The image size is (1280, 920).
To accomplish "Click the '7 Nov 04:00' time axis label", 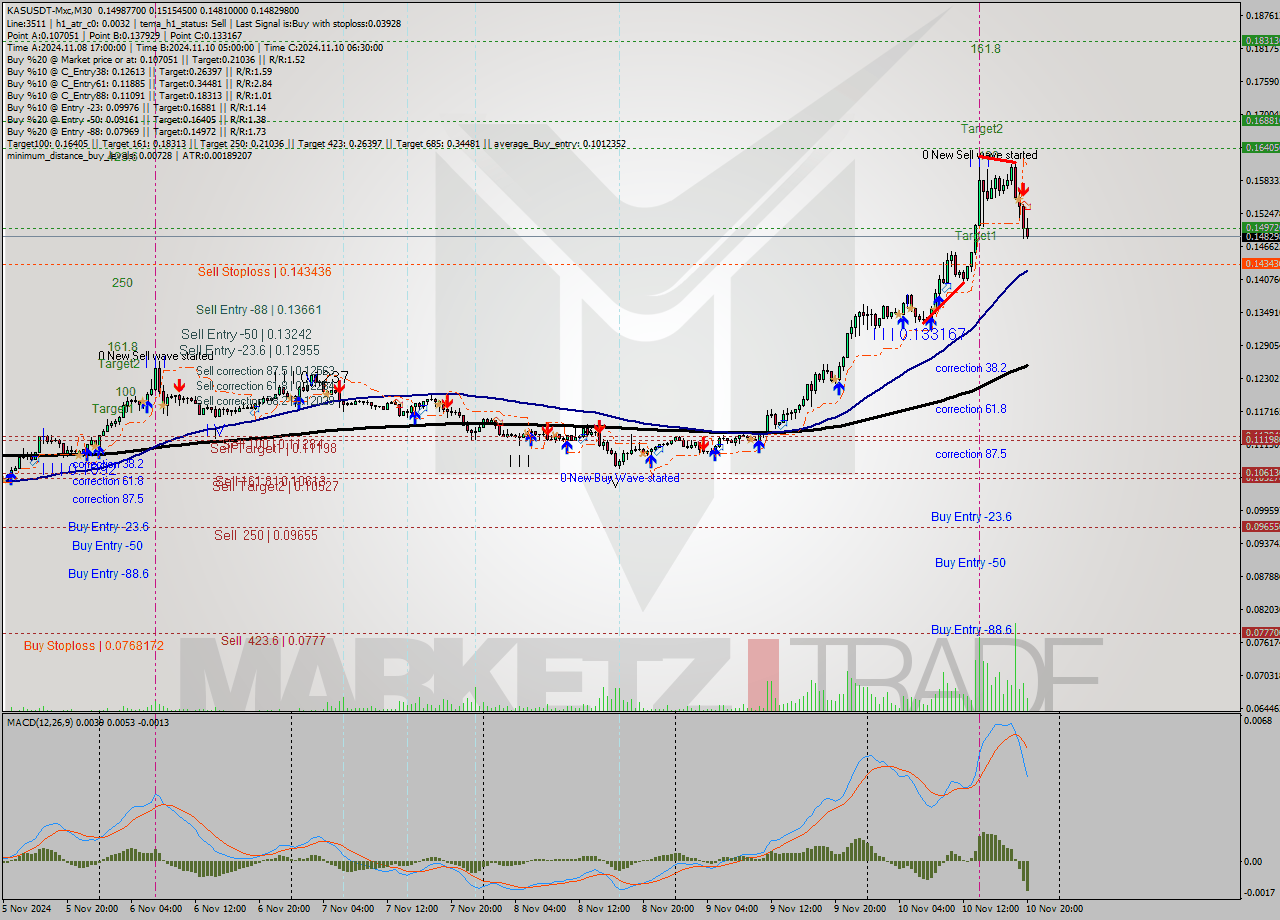I will coord(349,909).
